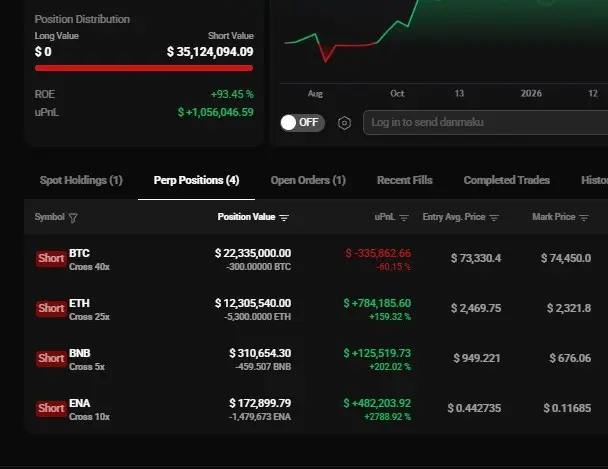Screen dimensions: 608x469
Task: Click Cross 10x leverage label
Action: [89, 417]
